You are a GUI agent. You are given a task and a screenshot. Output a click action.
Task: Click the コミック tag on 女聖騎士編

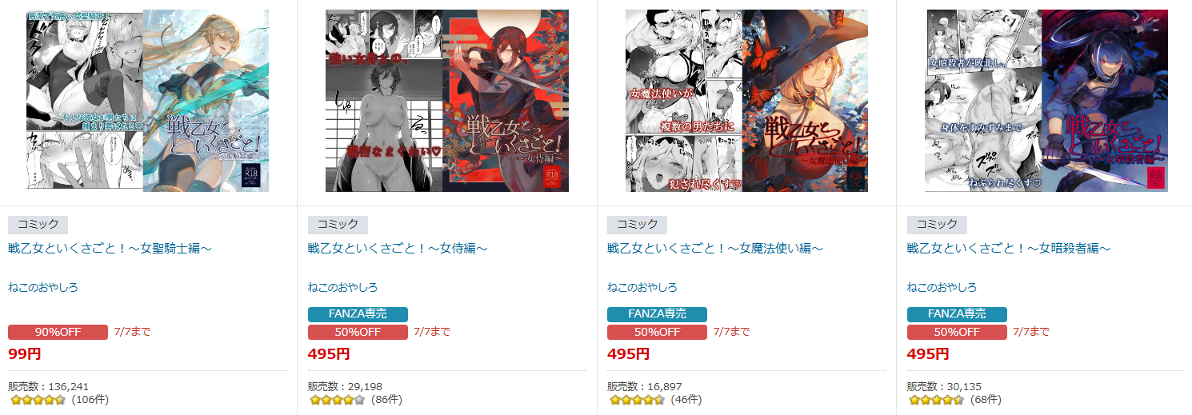click(x=38, y=224)
